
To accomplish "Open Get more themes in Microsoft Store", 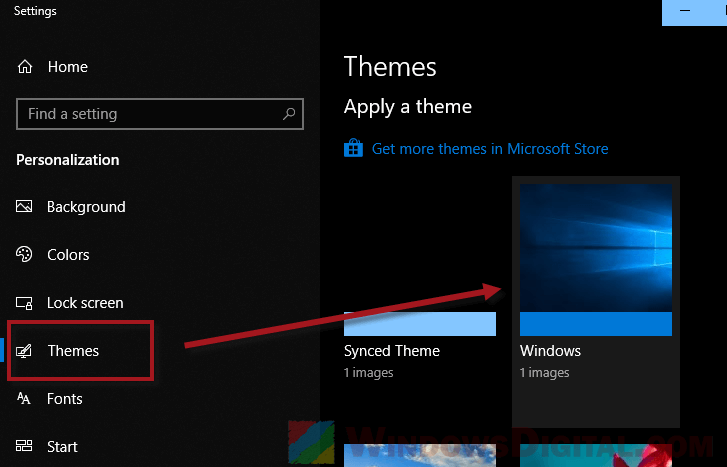I will click(490, 149).
